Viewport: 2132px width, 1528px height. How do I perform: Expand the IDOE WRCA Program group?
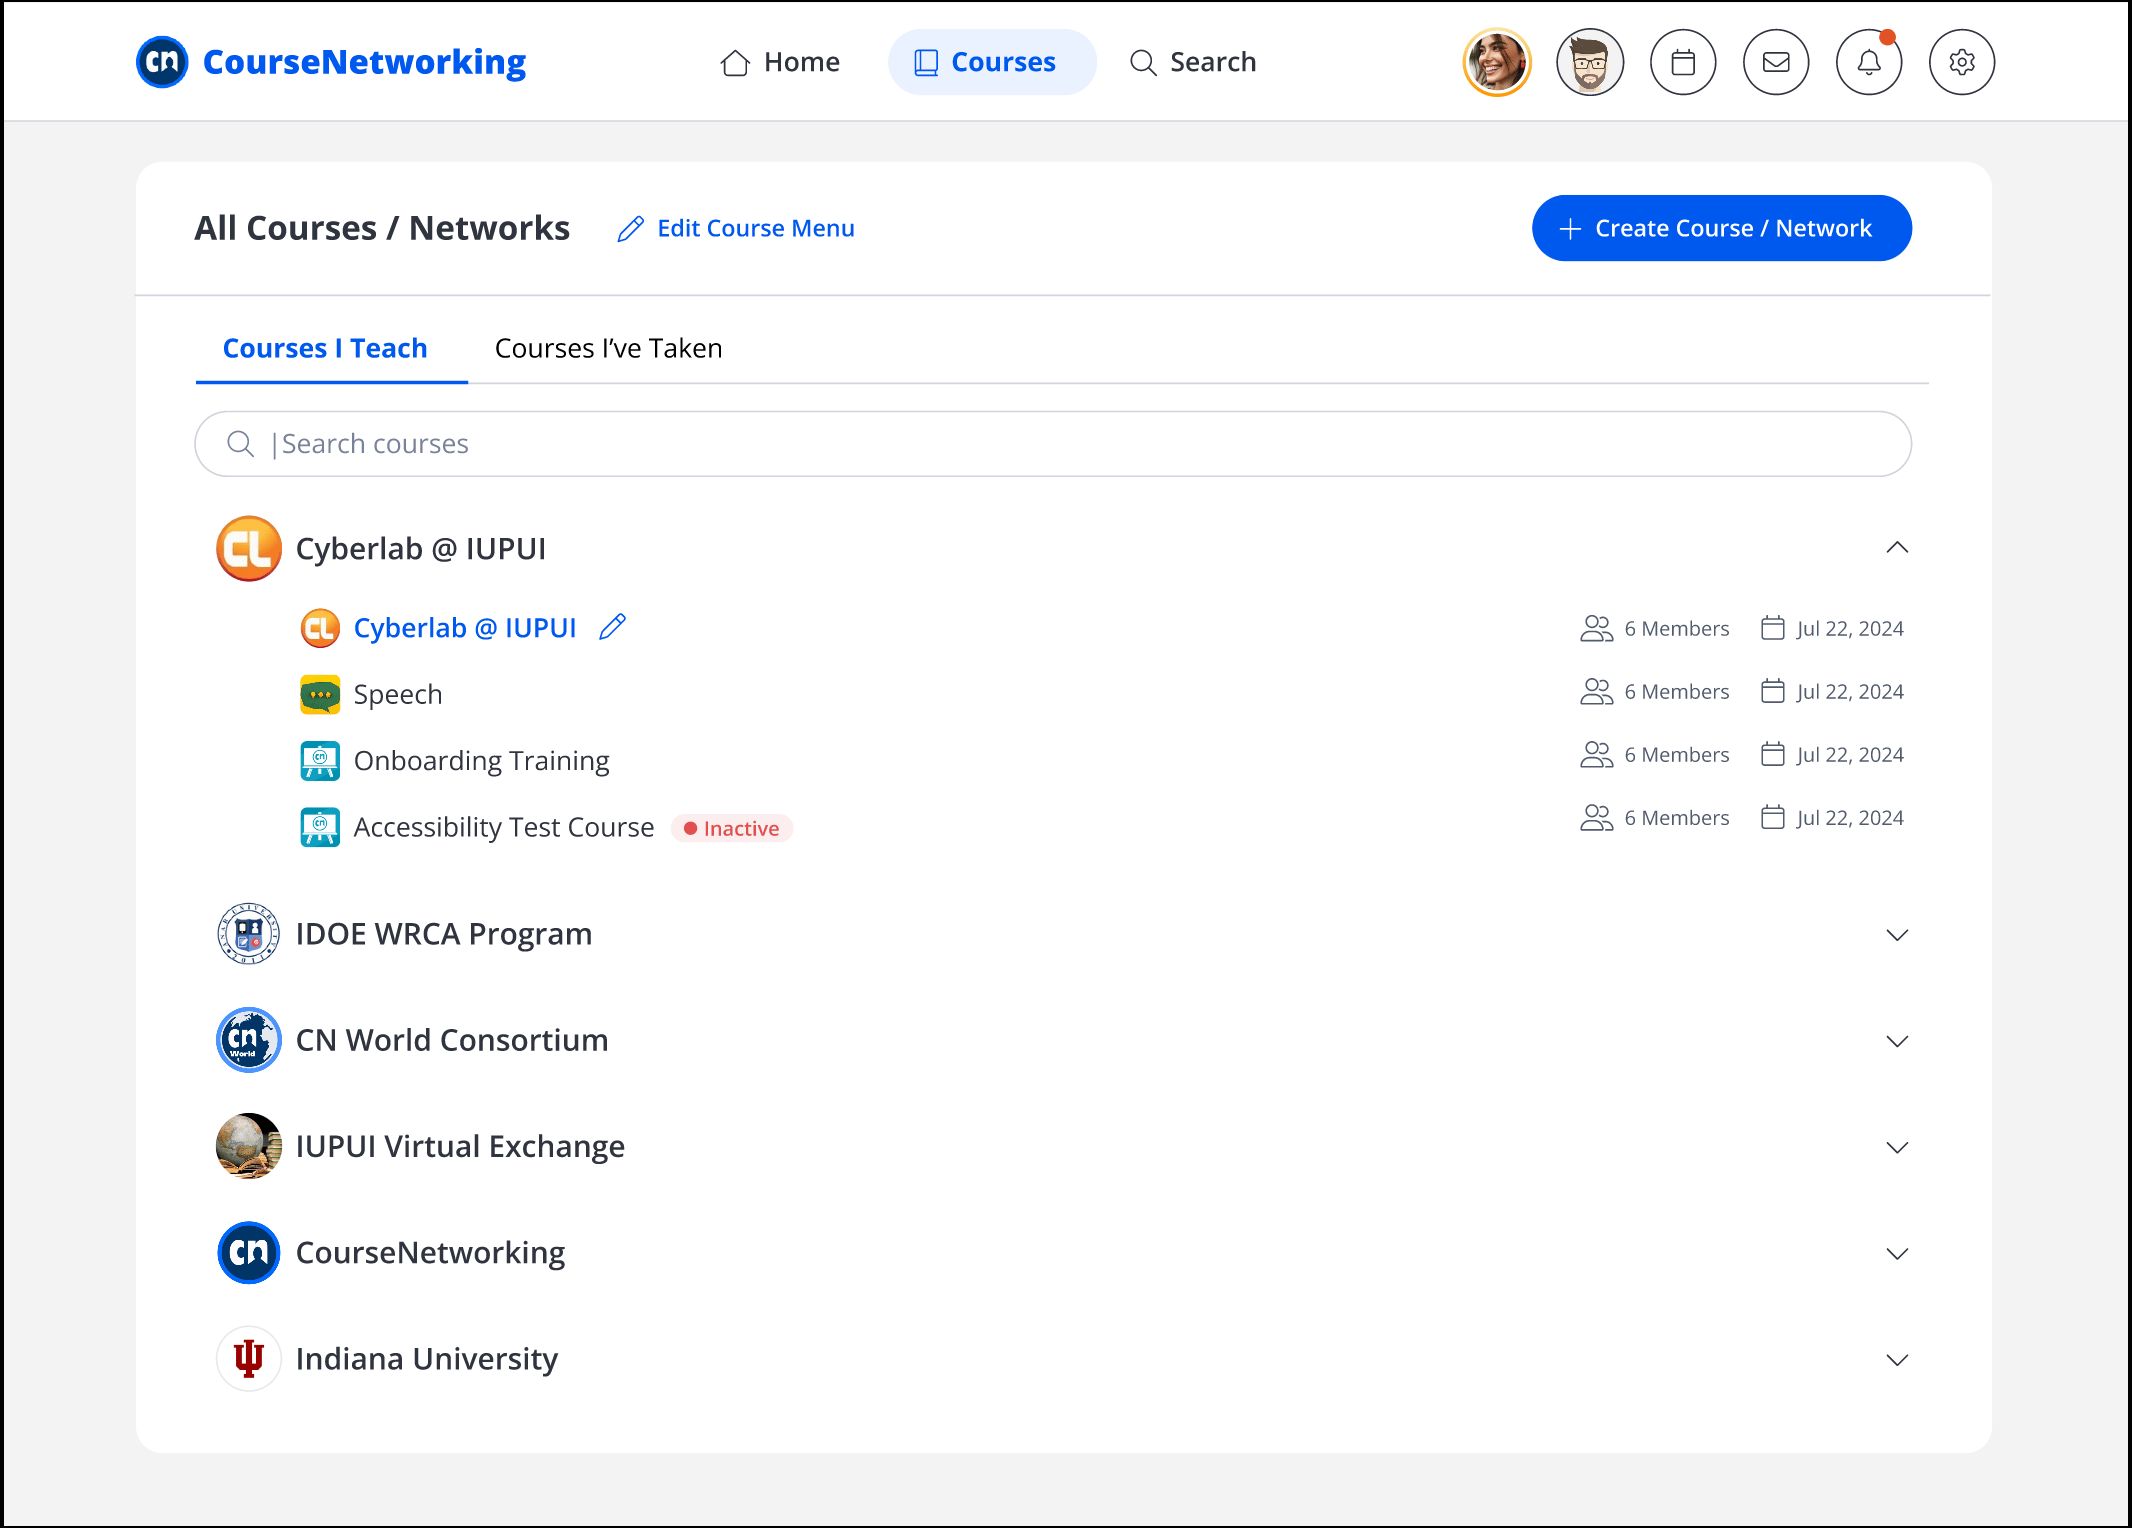1897,935
